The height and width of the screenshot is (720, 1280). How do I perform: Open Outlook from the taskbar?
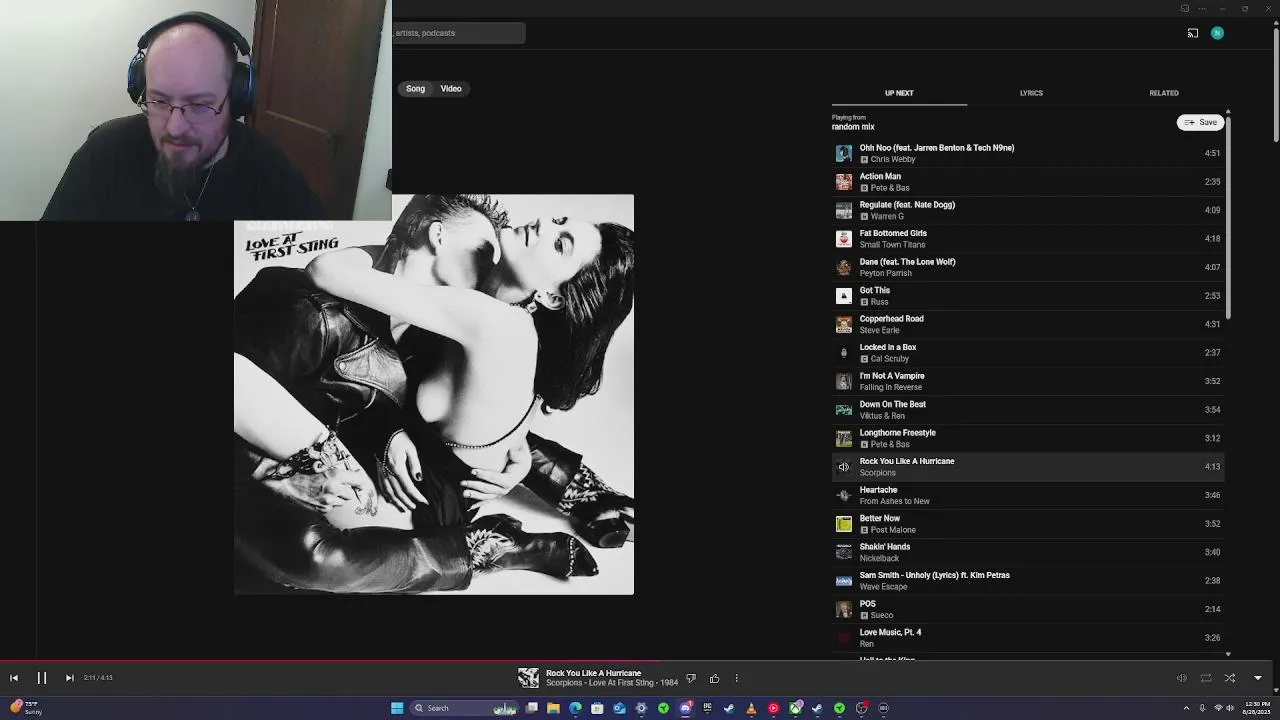click(x=619, y=708)
